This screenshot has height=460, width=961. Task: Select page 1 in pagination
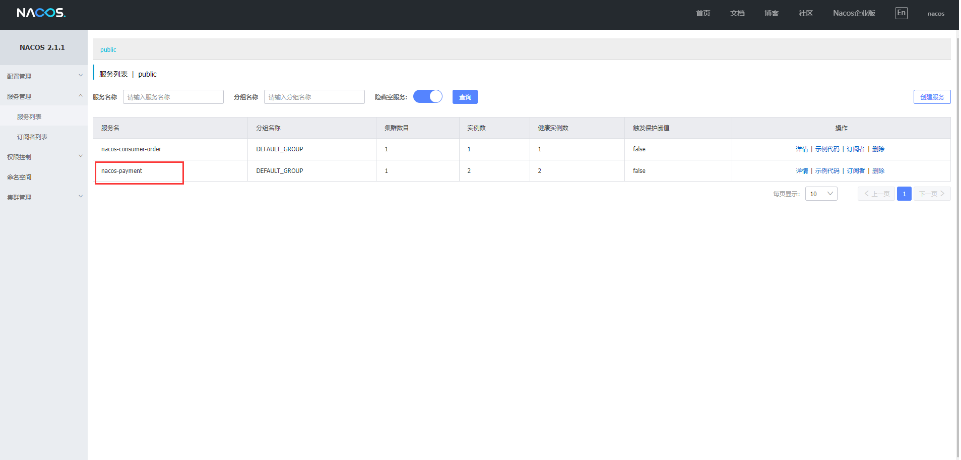[904, 194]
